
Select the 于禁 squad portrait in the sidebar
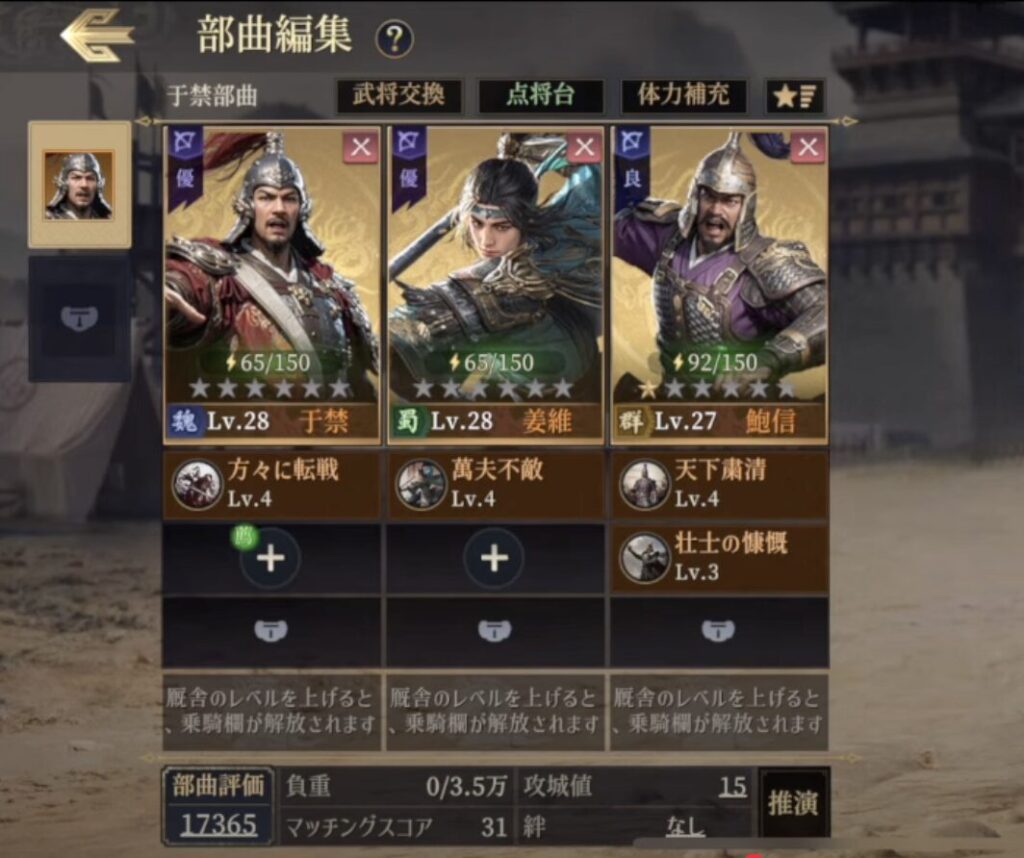click(x=79, y=185)
